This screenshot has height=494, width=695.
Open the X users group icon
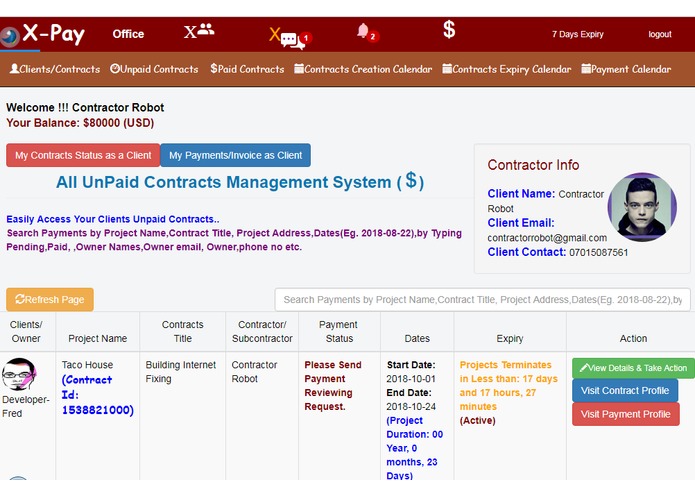[199, 31]
